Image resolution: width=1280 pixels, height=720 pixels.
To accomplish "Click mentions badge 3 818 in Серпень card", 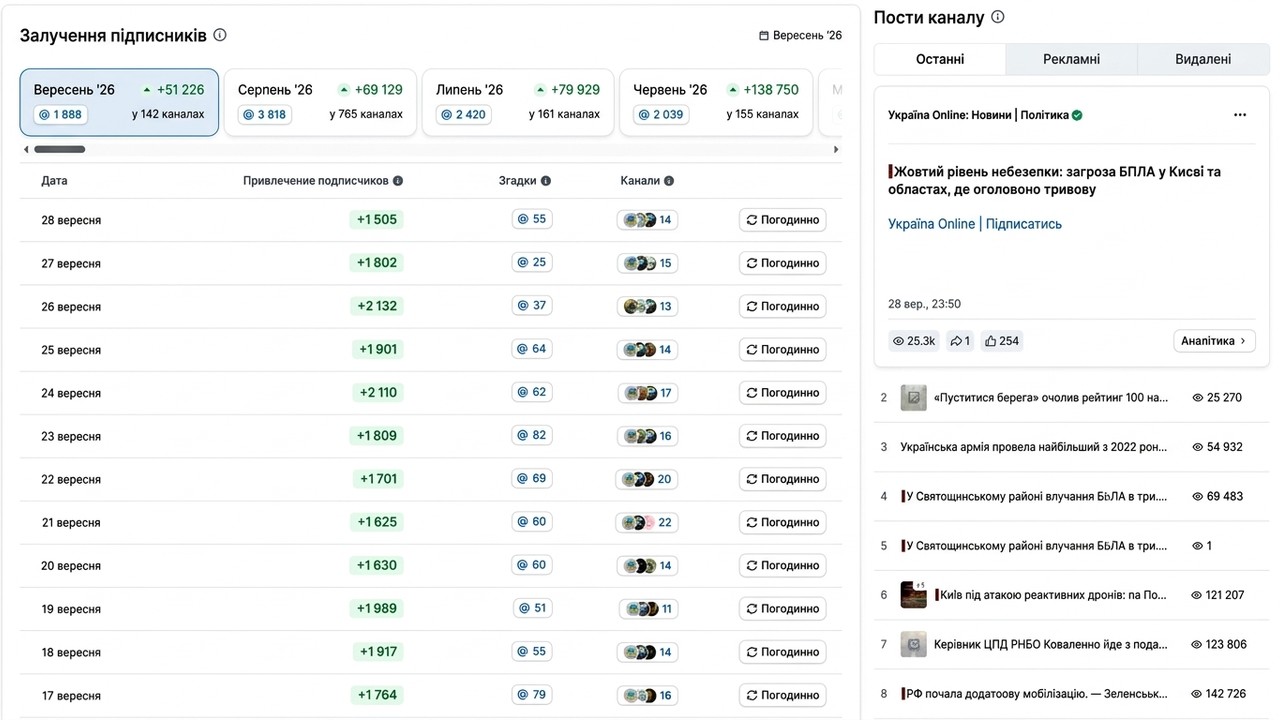I will point(264,114).
